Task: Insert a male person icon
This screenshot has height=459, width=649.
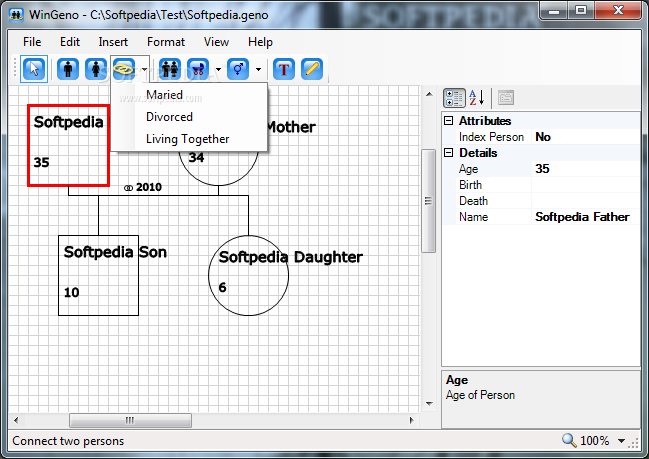Action: (68, 69)
